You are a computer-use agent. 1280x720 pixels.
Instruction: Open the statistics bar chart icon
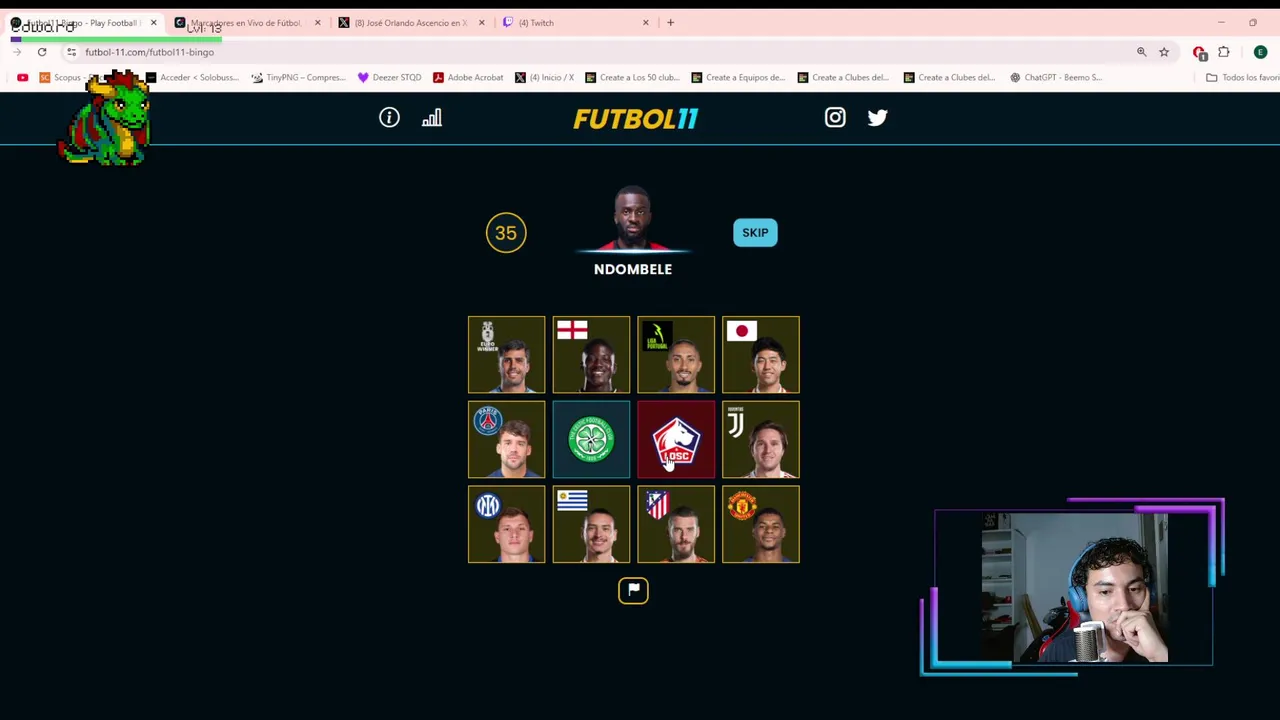point(432,118)
